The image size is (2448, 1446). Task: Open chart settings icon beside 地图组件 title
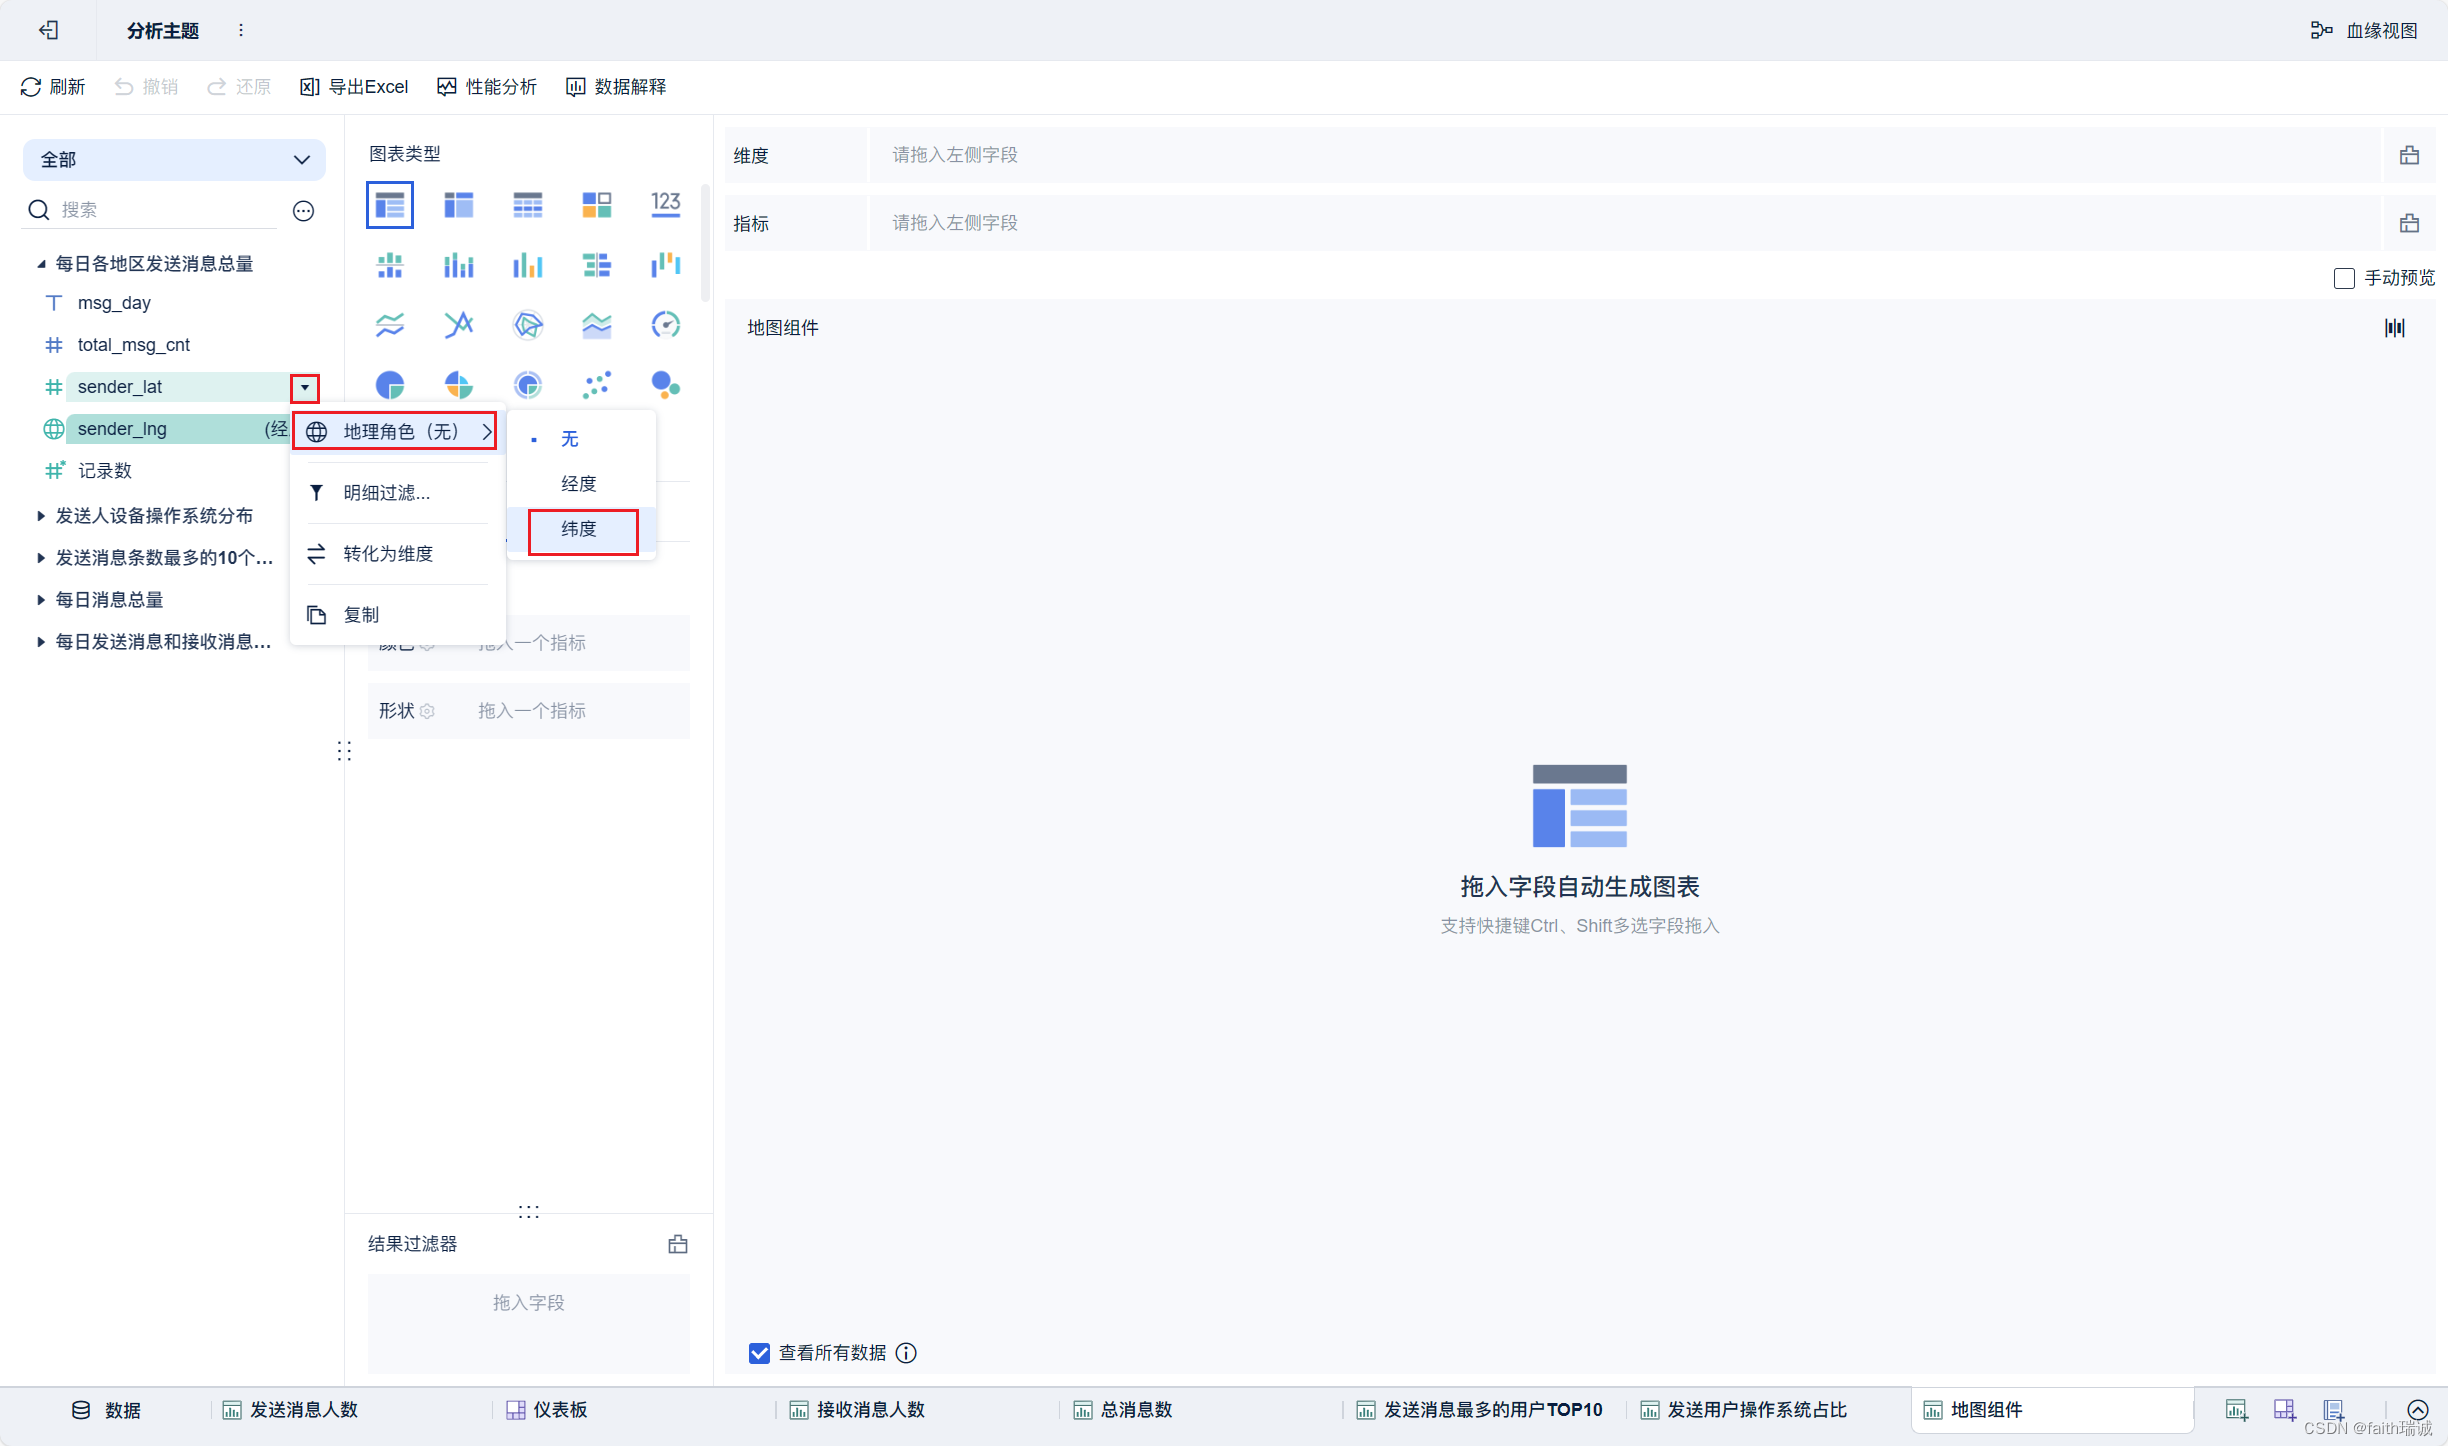coord(2394,328)
